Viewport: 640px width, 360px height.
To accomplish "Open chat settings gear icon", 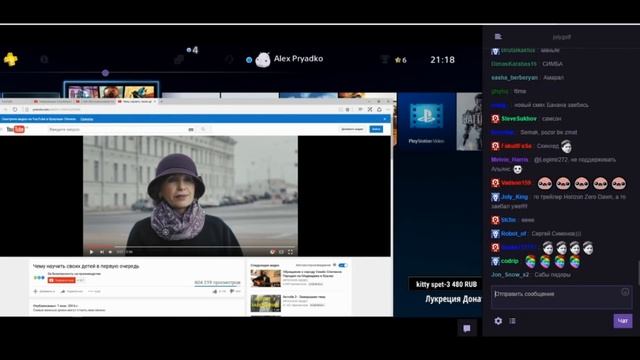I will point(498,321).
